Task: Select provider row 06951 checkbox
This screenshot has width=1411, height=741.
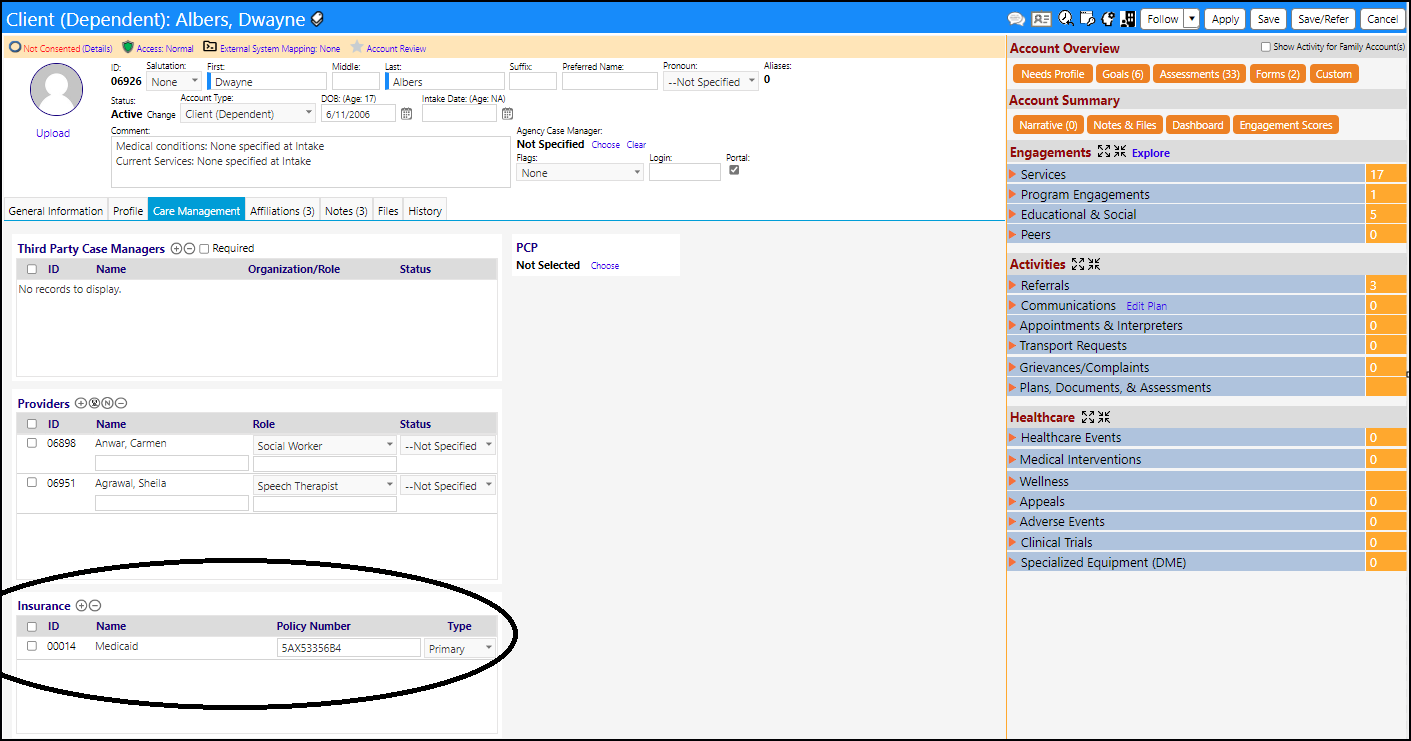Action: (x=32, y=483)
